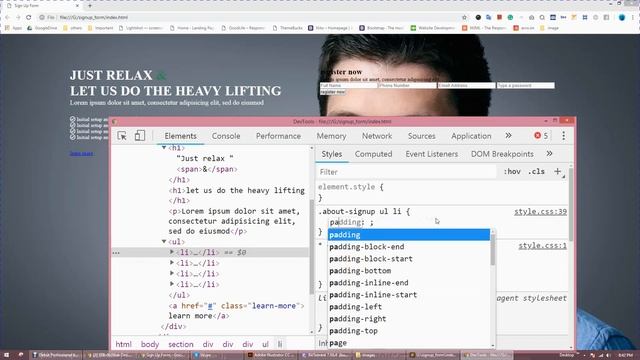
Task: Select the Styles pane tab
Action: (x=331, y=154)
